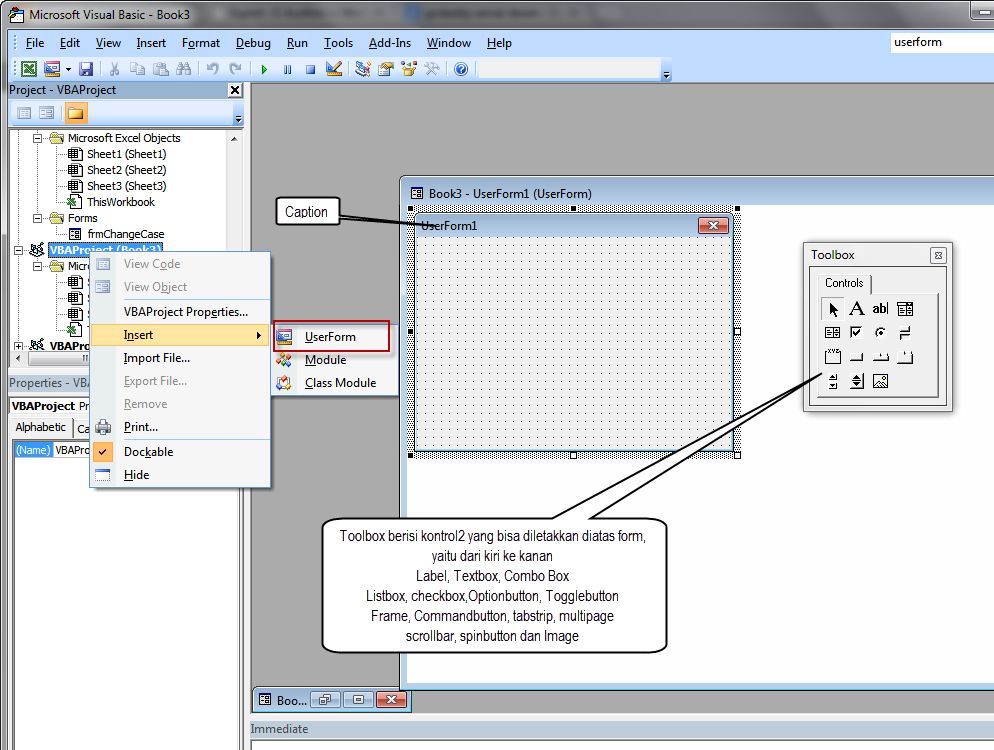Open the Debug menu
The height and width of the screenshot is (750, 994).
pos(253,43)
